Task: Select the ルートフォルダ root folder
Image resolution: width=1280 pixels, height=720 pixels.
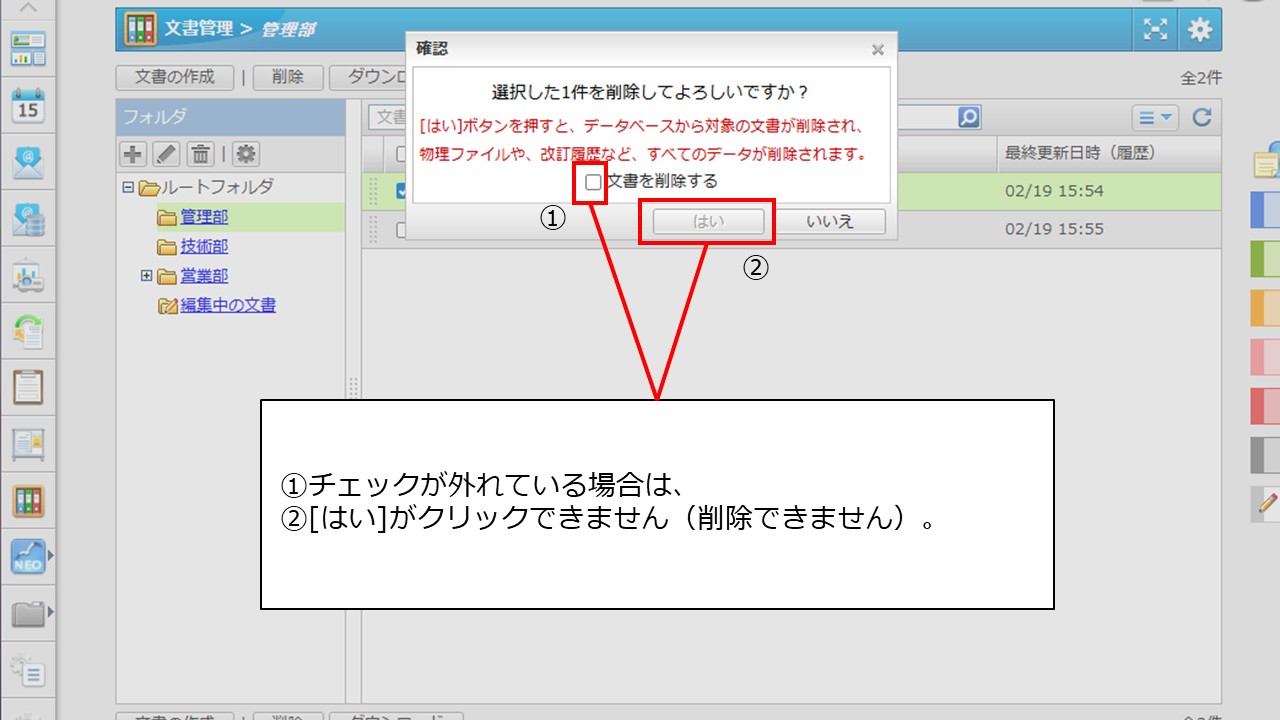Action: point(217,187)
